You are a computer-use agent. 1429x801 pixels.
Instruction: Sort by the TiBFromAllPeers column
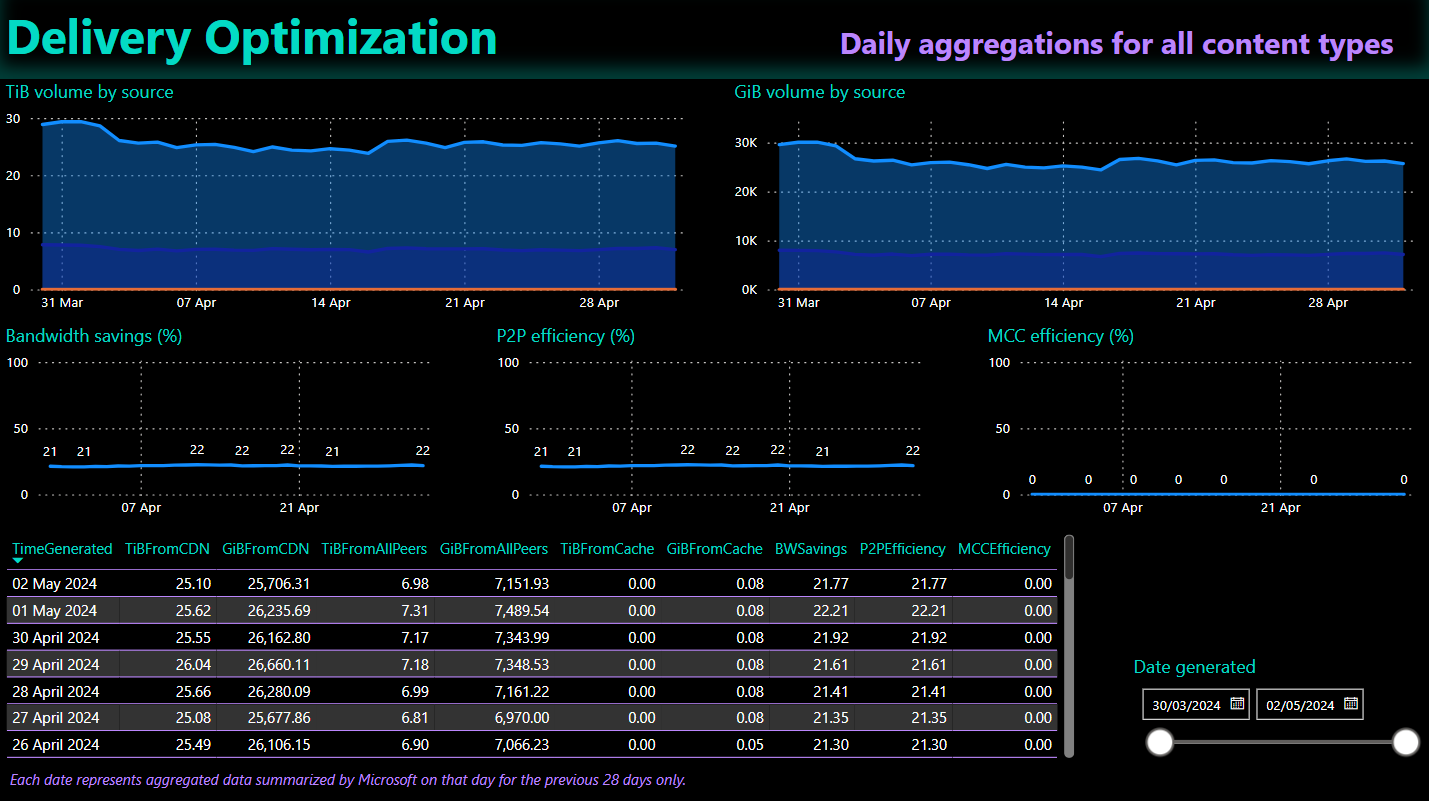(x=374, y=549)
